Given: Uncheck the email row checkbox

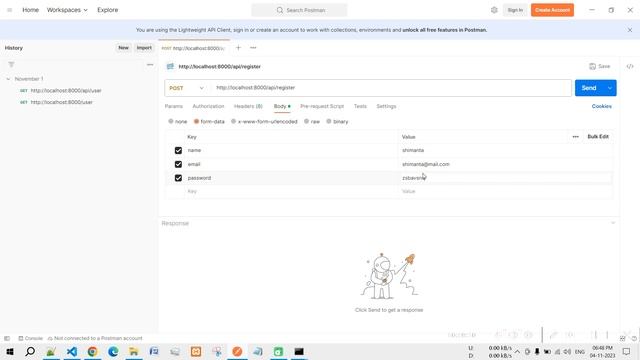Looking at the screenshot, I should [x=178, y=164].
